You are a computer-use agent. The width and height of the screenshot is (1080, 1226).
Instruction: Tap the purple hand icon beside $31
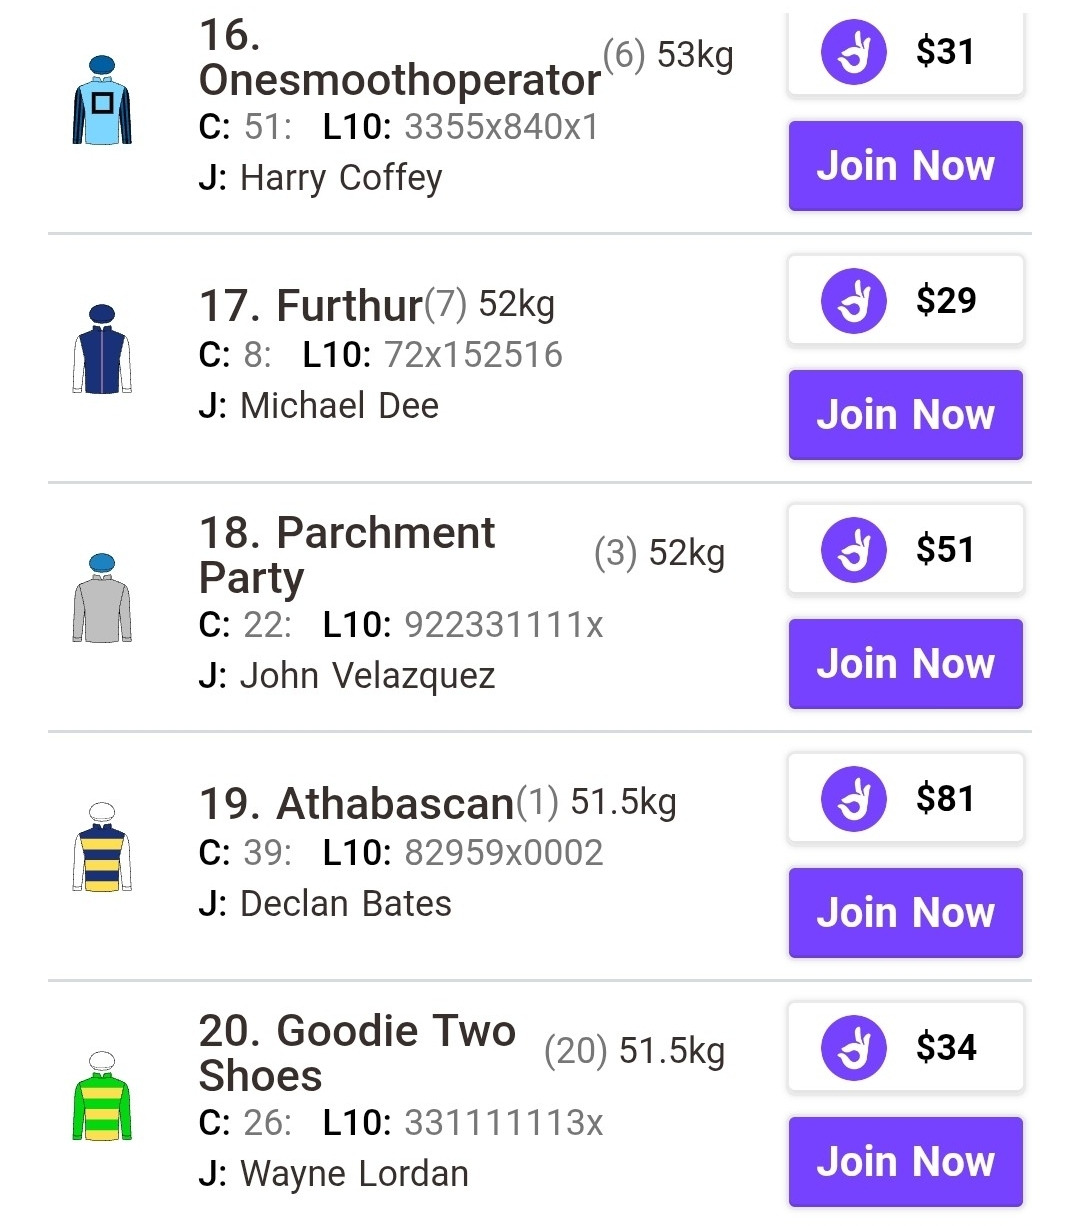tap(853, 52)
